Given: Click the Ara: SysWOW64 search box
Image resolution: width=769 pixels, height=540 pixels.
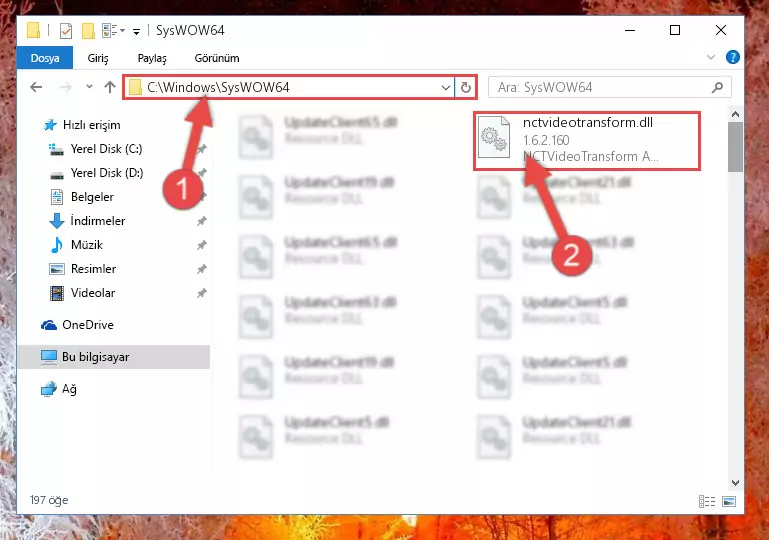Looking at the screenshot, I should pos(610,87).
